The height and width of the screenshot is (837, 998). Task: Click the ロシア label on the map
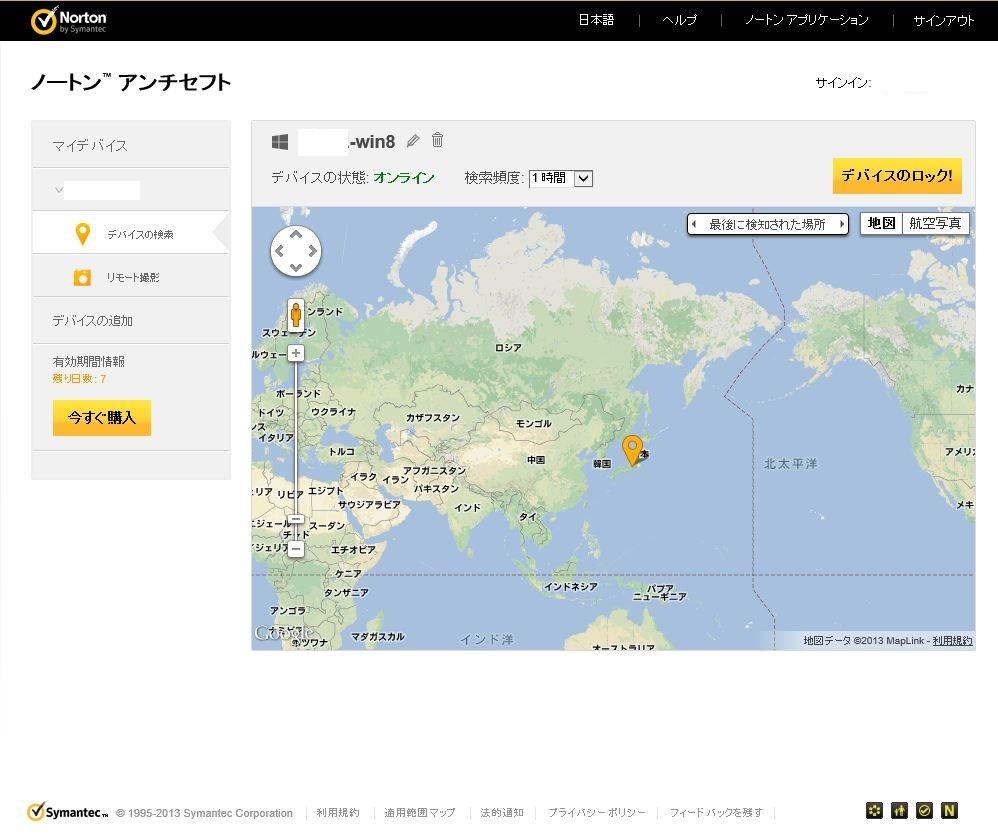pos(508,348)
